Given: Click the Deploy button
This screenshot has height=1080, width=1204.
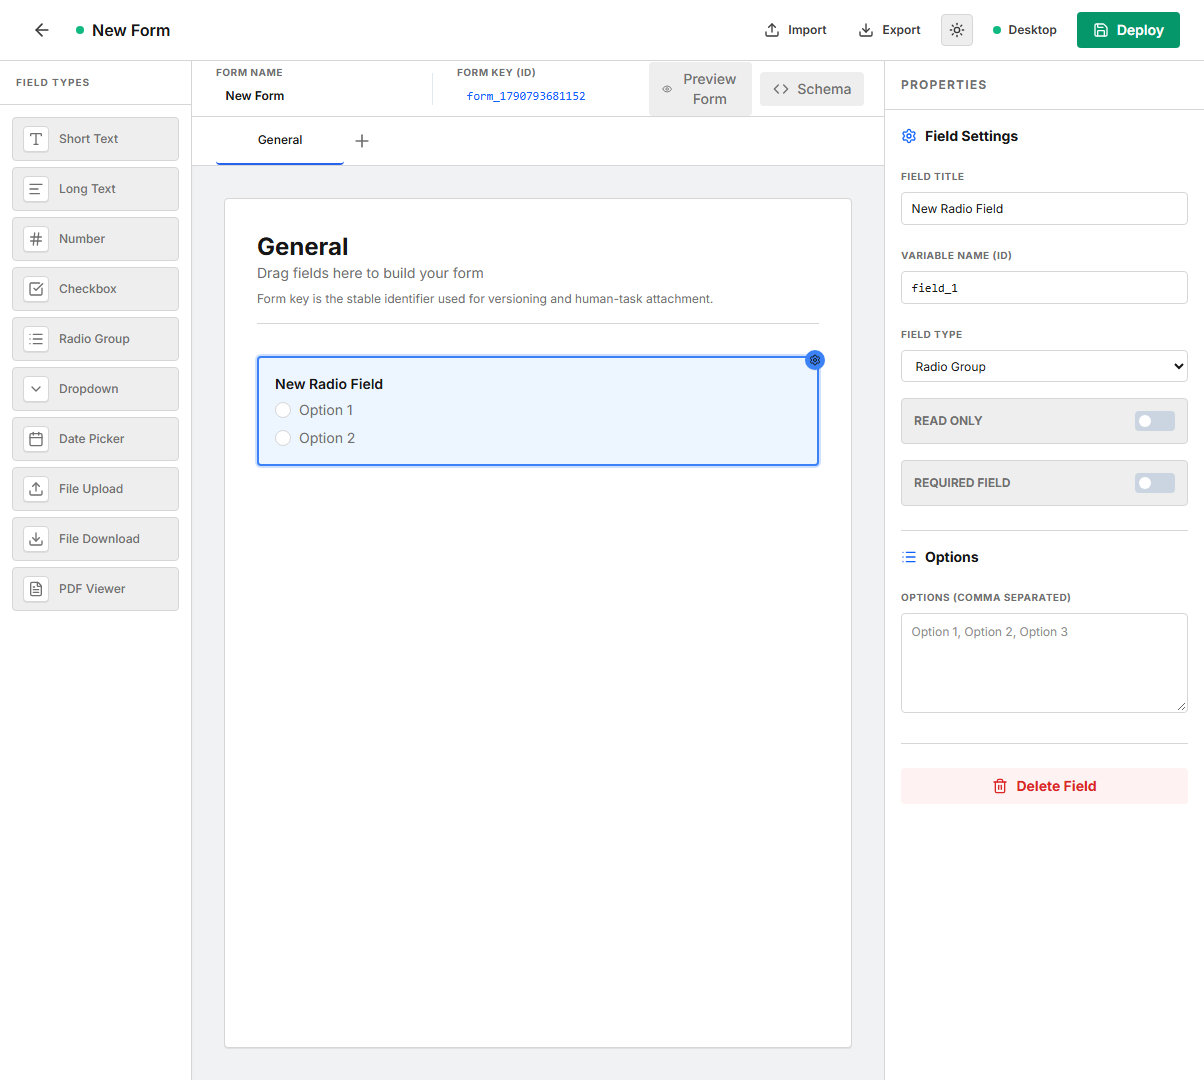Looking at the screenshot, I should coord(1128,30).
